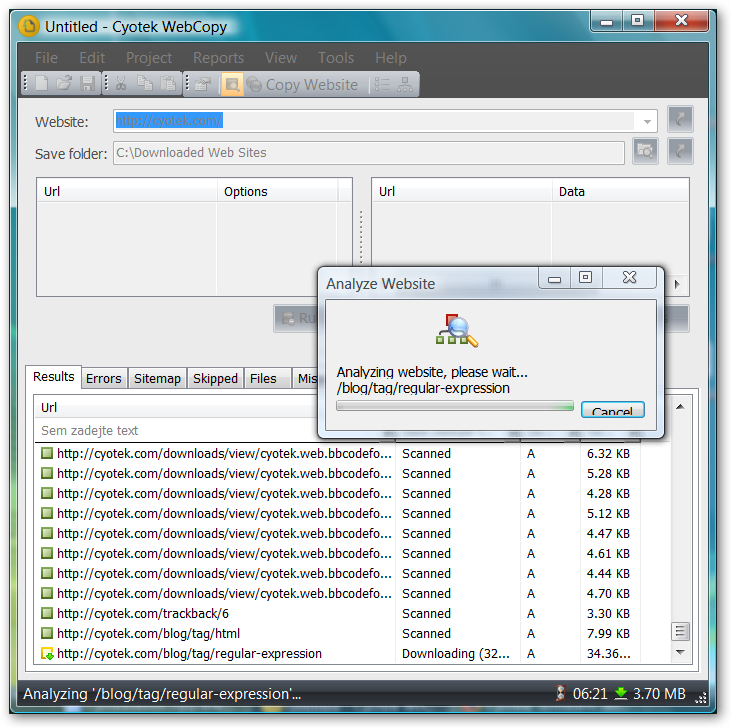Click the Save folder path field

pyautogui.click(x=369, y=153)
